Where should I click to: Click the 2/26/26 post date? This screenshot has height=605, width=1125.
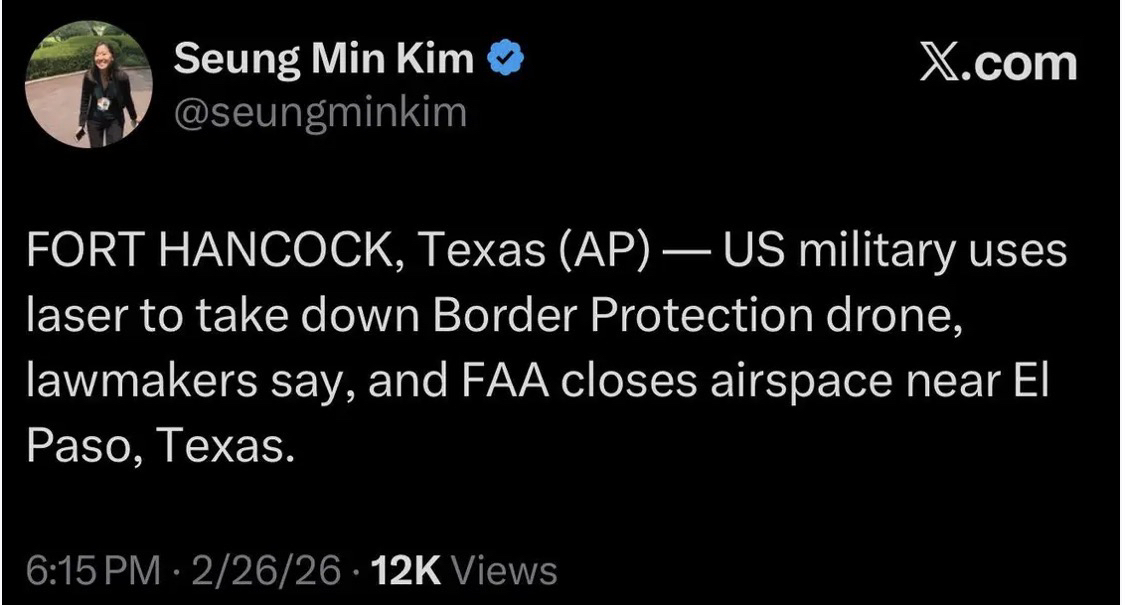(x=263, y=570)
